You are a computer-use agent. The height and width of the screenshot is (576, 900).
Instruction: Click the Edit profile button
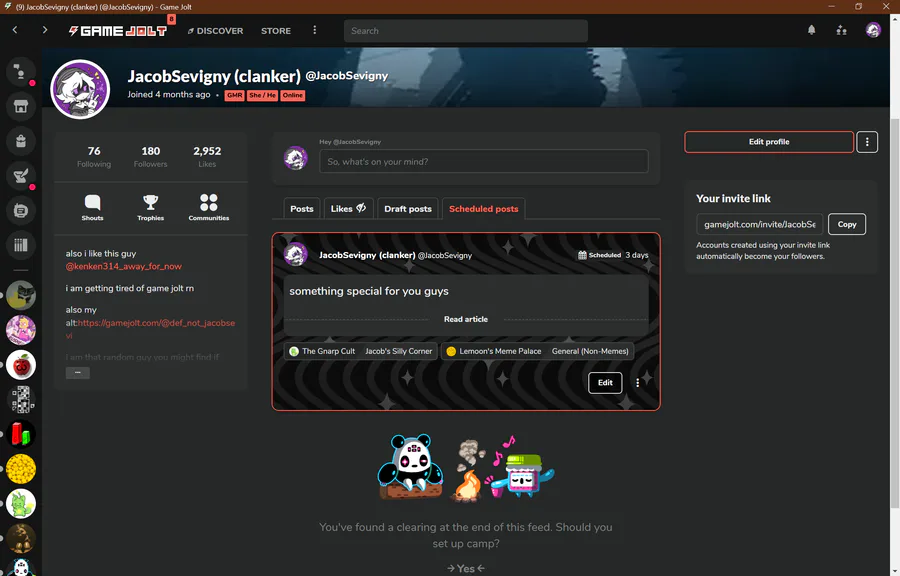pyautogui.click(x=769, y=142)
